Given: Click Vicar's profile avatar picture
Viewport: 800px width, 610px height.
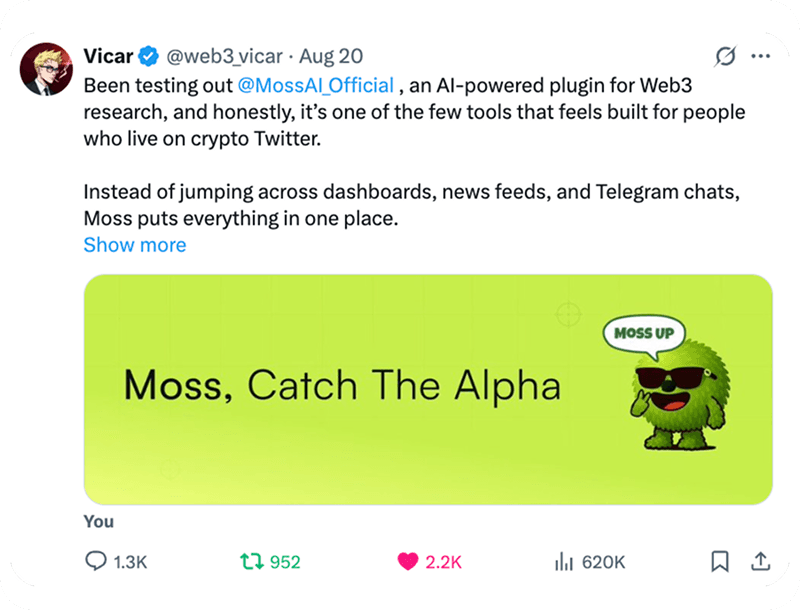Looking at the screenshot, I should (46, 69).
